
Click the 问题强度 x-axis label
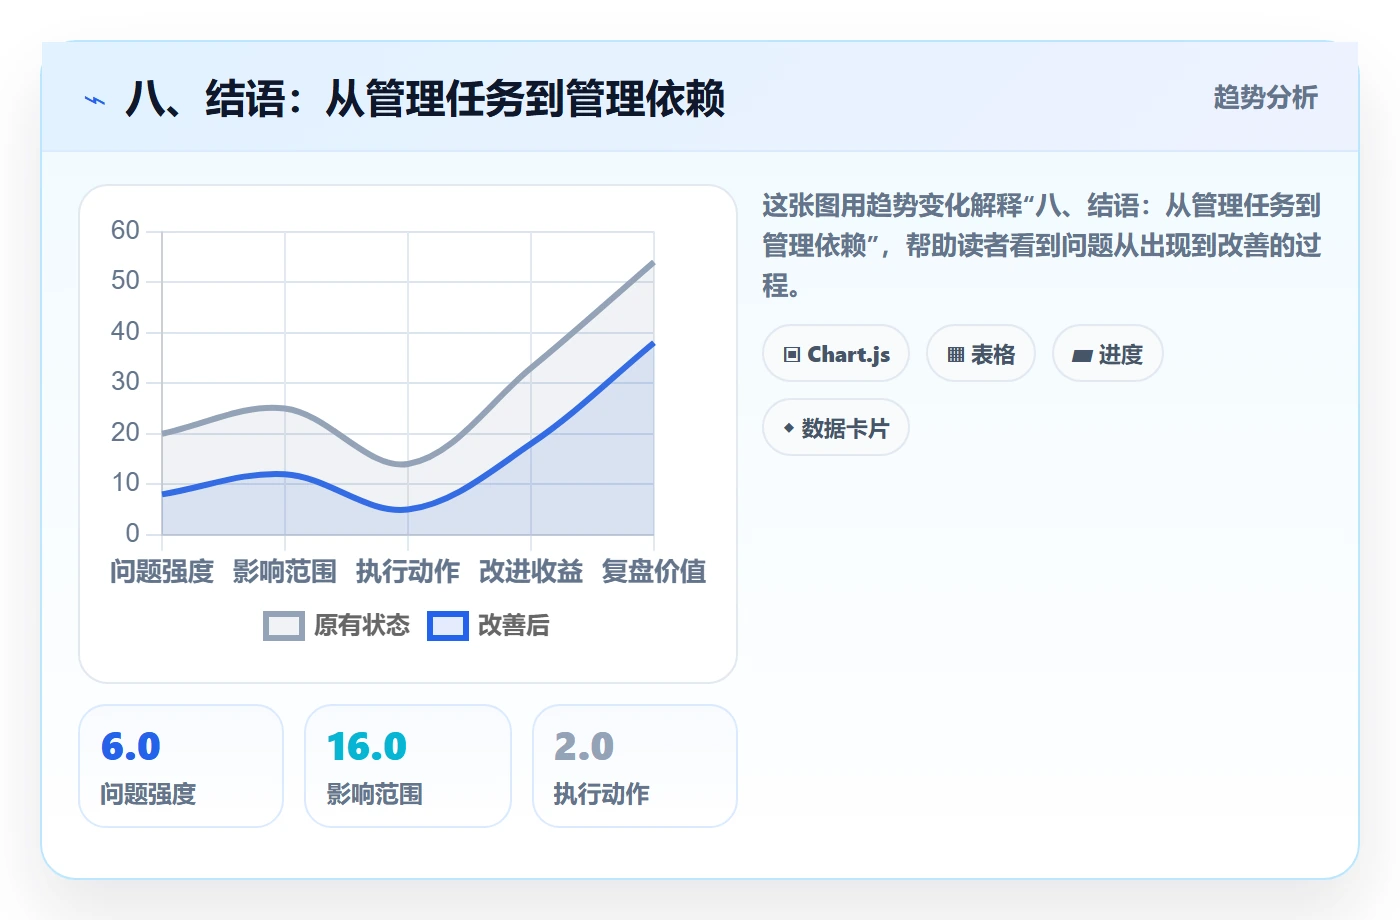[x=162, y=572]
